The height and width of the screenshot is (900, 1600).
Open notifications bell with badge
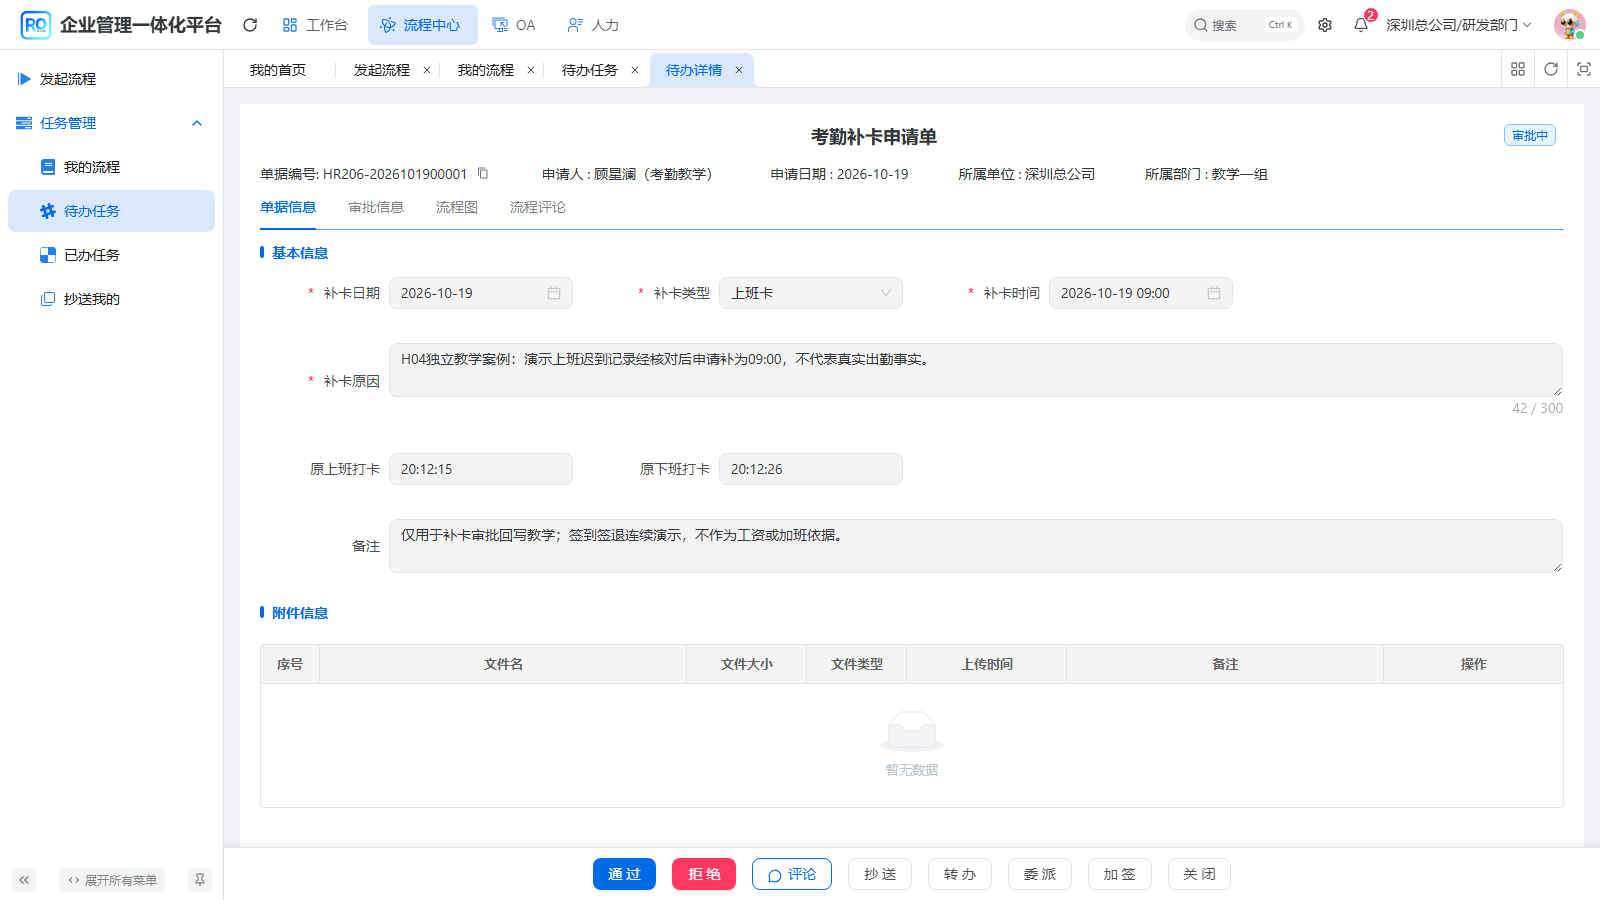[x=1361, y=25]
